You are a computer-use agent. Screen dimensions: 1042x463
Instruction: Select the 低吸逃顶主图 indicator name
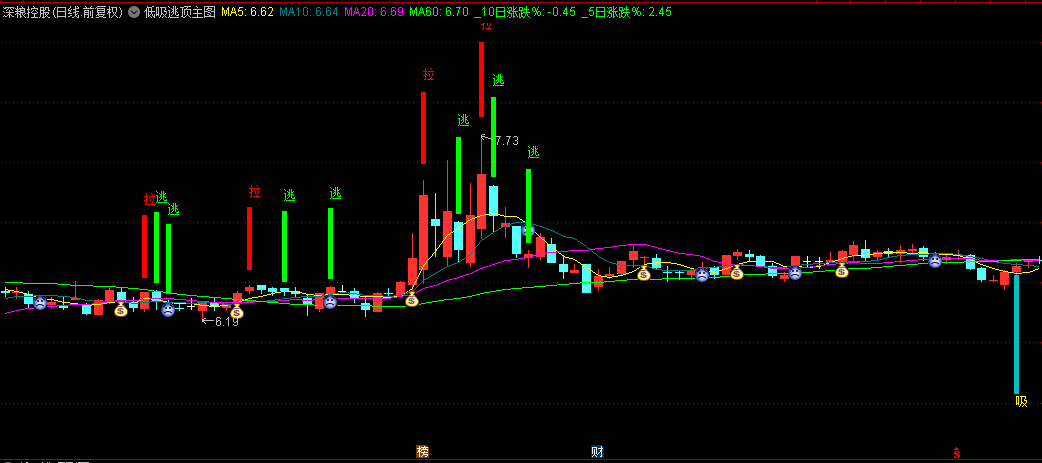pos(179,12)
